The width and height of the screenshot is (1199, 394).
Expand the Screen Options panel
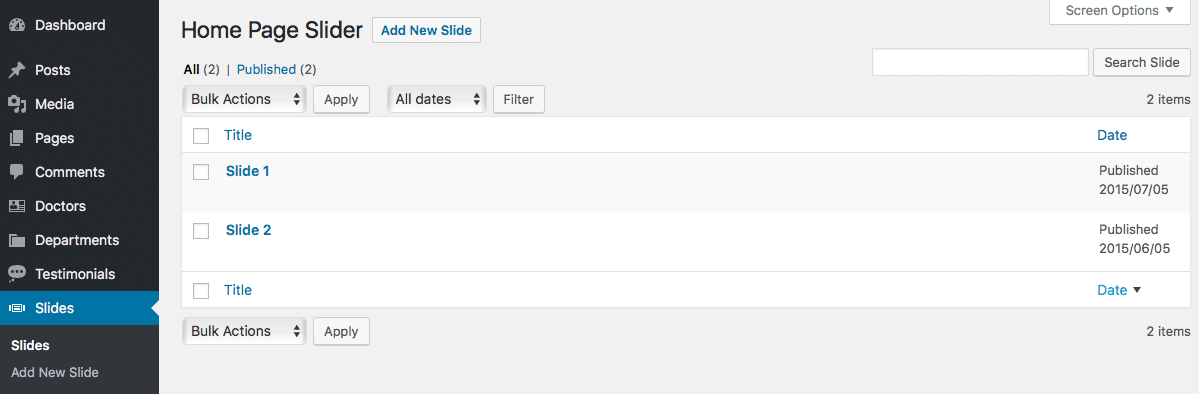point(1119,11)
